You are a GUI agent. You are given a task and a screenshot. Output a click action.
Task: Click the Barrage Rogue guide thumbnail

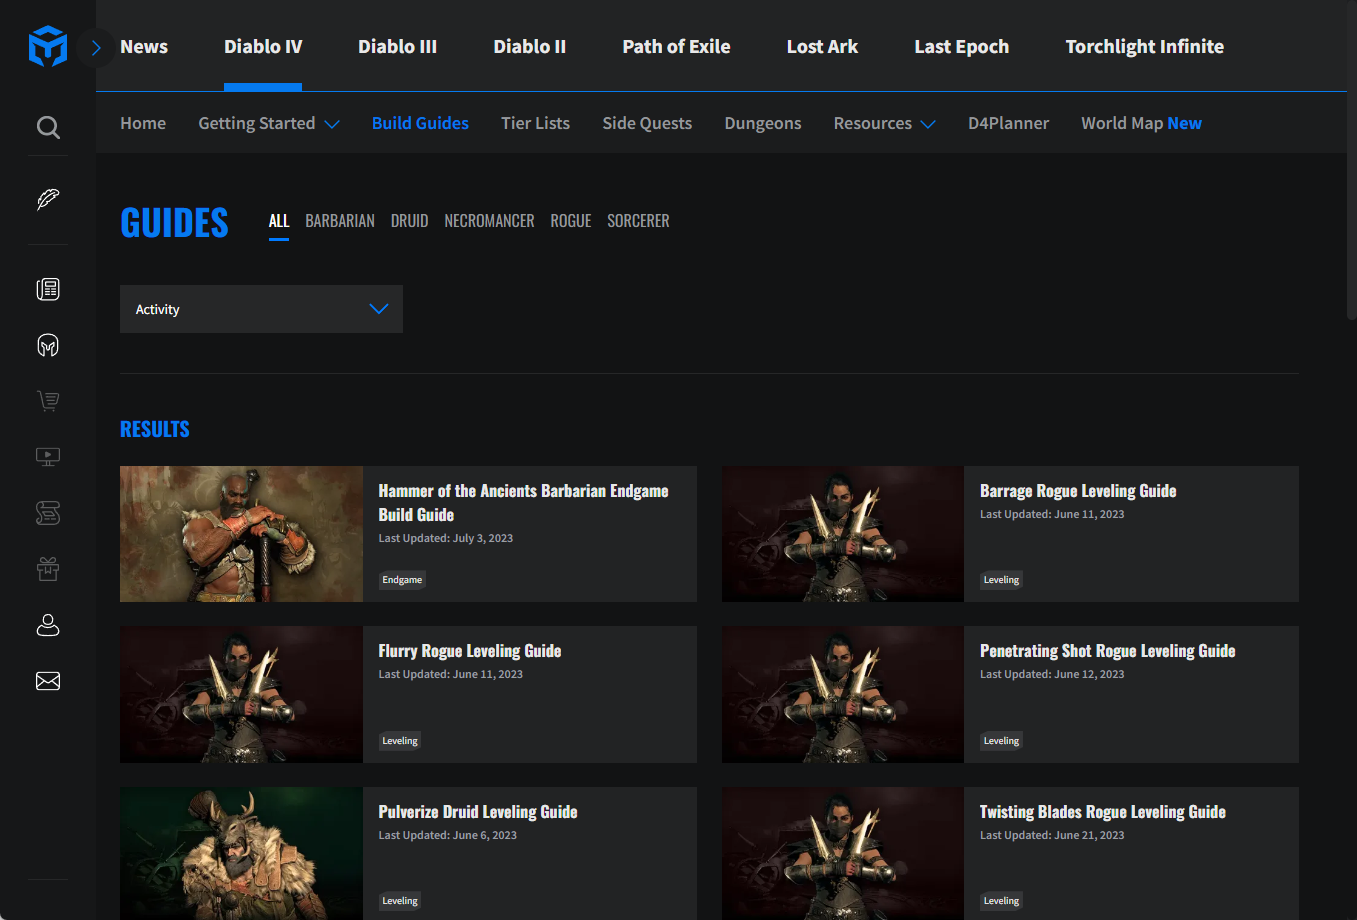[843, 534]
